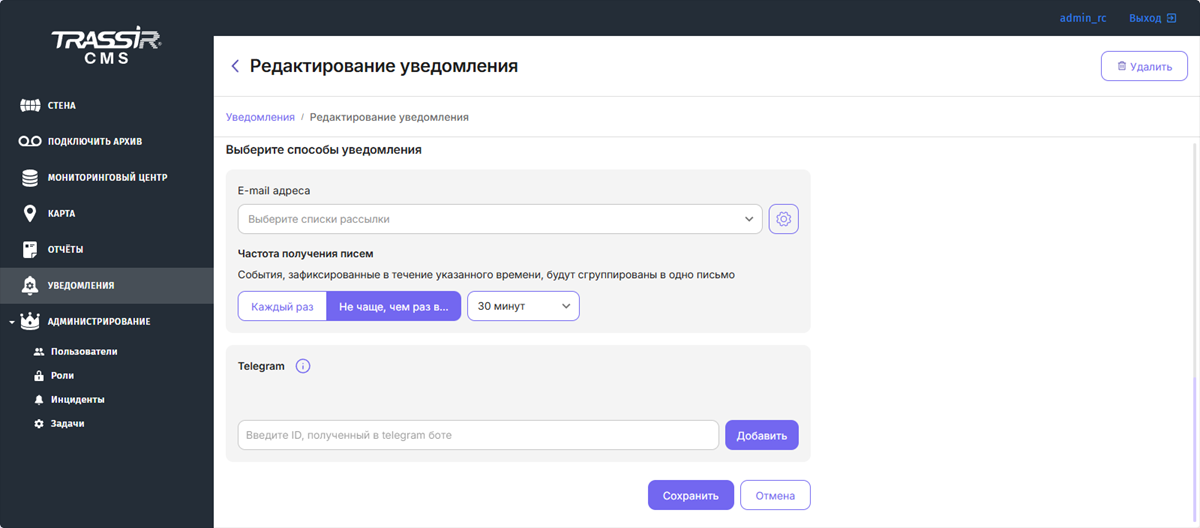Screen dimensions: 1200x528
Task: Click the video wall icon beside Стена
Action: point(30,106)
